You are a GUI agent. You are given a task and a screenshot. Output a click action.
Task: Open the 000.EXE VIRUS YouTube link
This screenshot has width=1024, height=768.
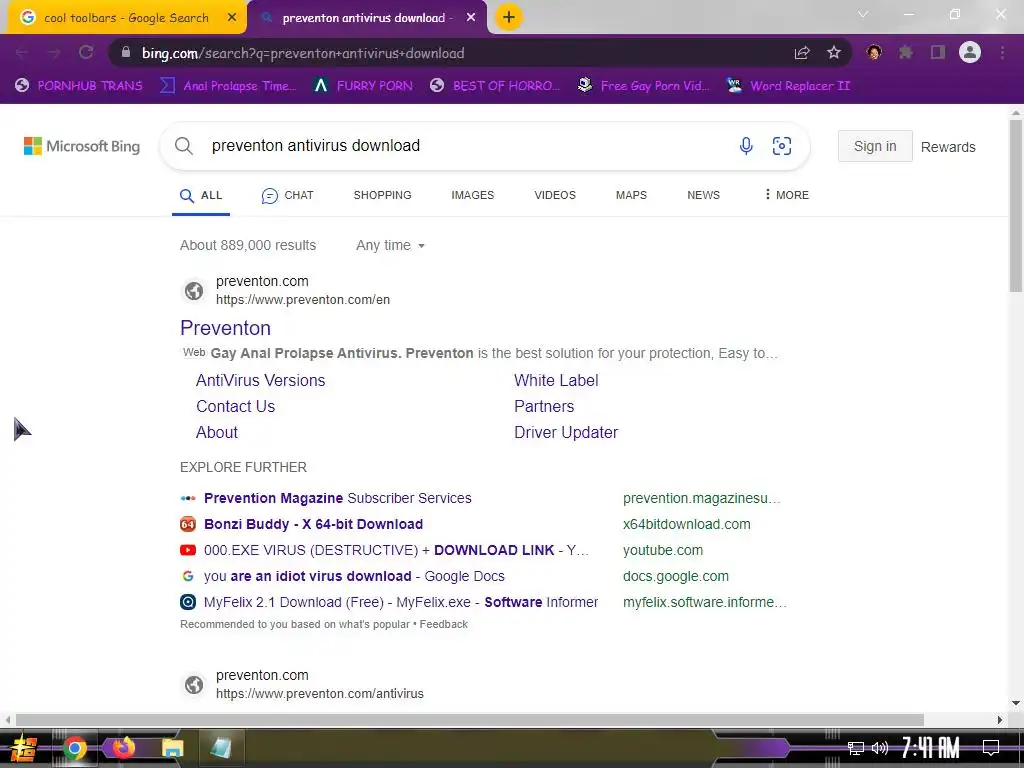click(x=396, y=551)
